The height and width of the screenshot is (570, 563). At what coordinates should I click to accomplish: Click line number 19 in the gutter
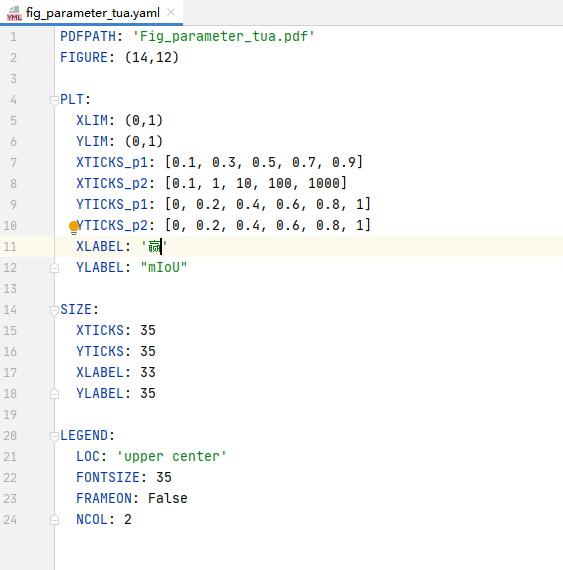click(x=10, y=414)
